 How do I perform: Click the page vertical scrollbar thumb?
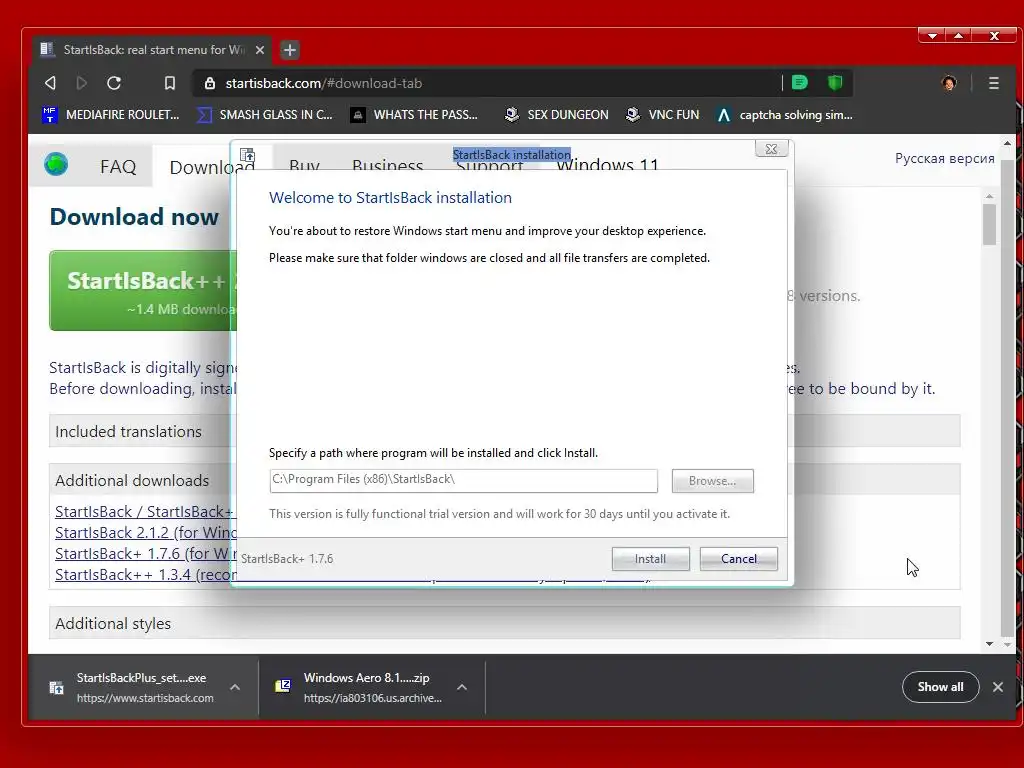(x=989, y=223)
